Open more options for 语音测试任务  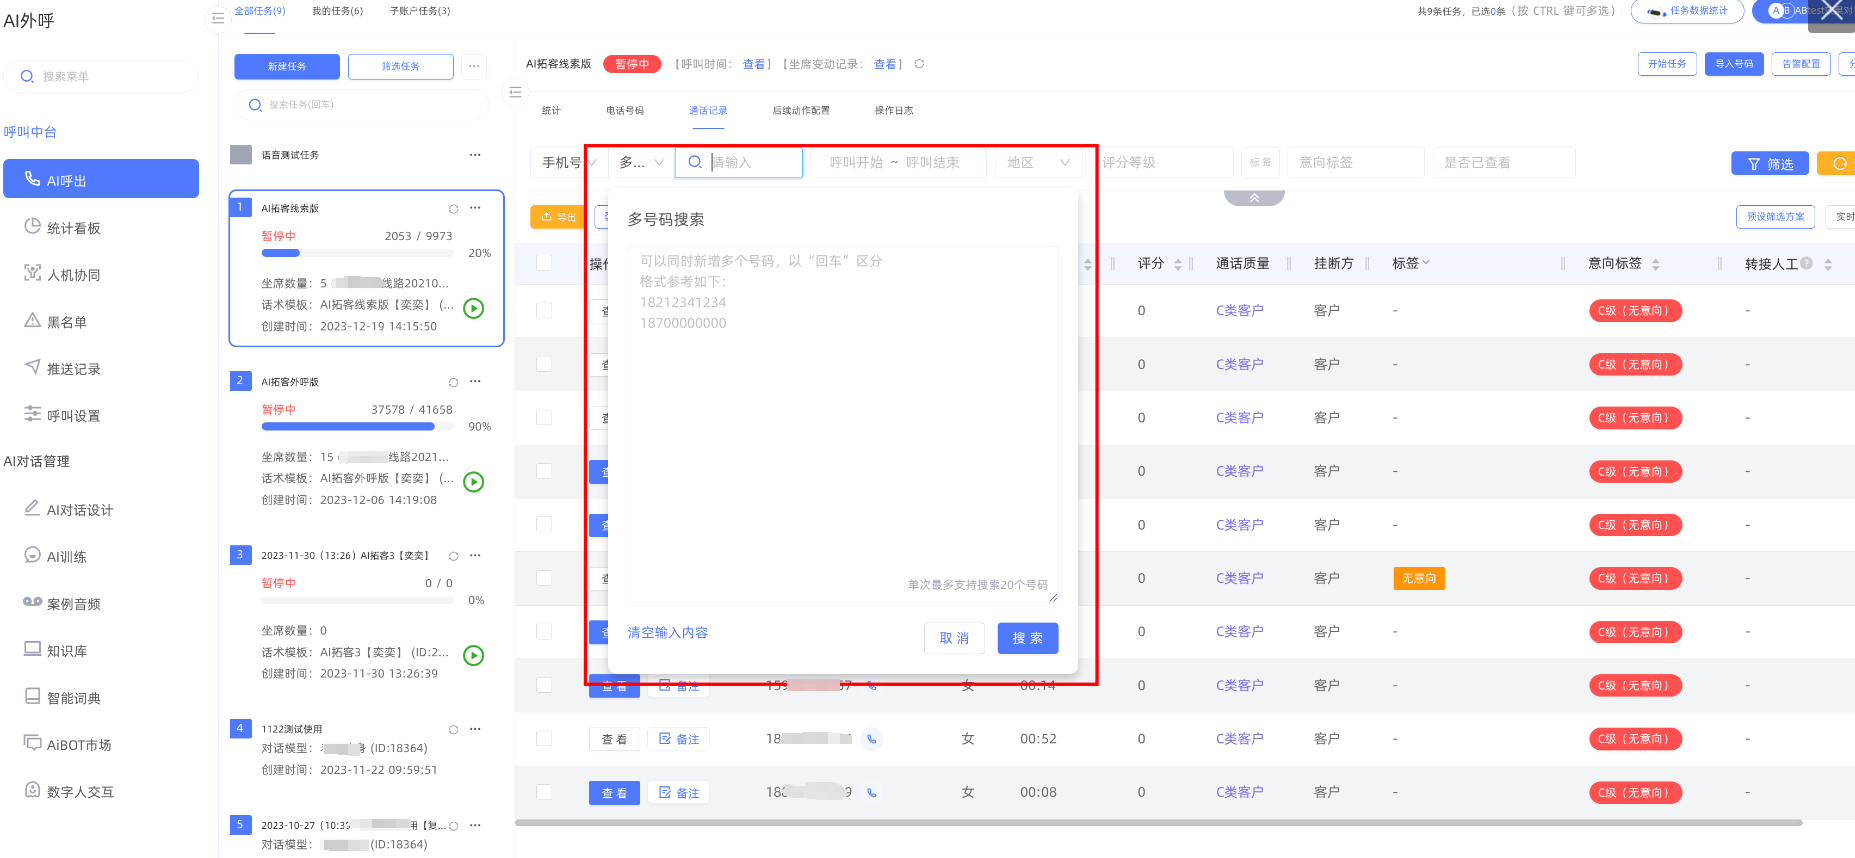(475, 155)
